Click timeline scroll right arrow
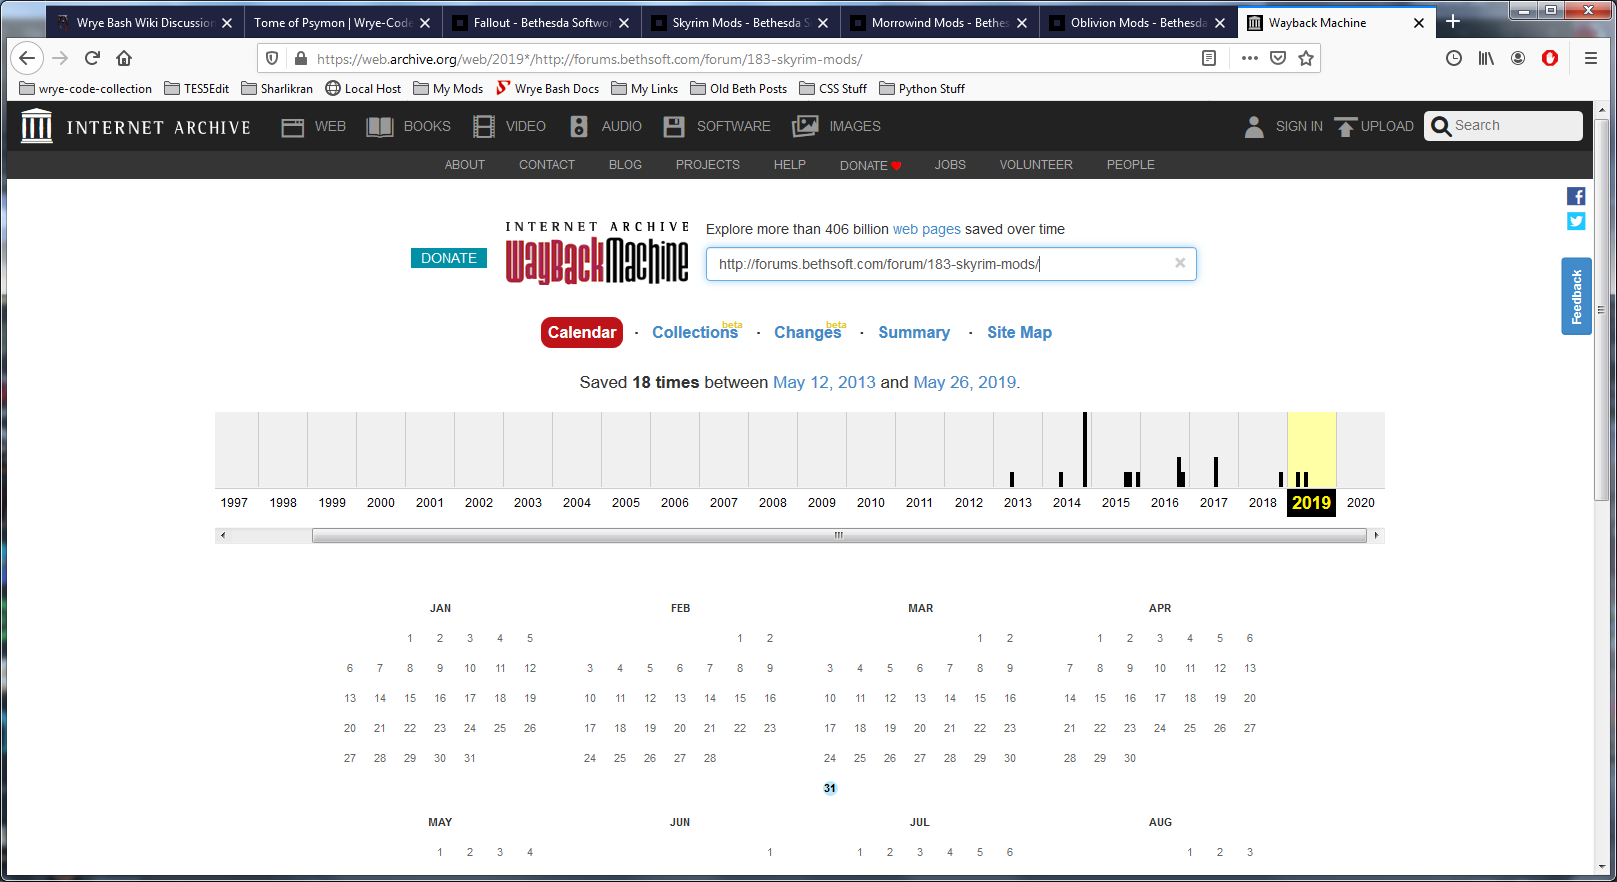Viewport: 1617px width, 882px height. pyautogui.click(x=1377, y=535)
